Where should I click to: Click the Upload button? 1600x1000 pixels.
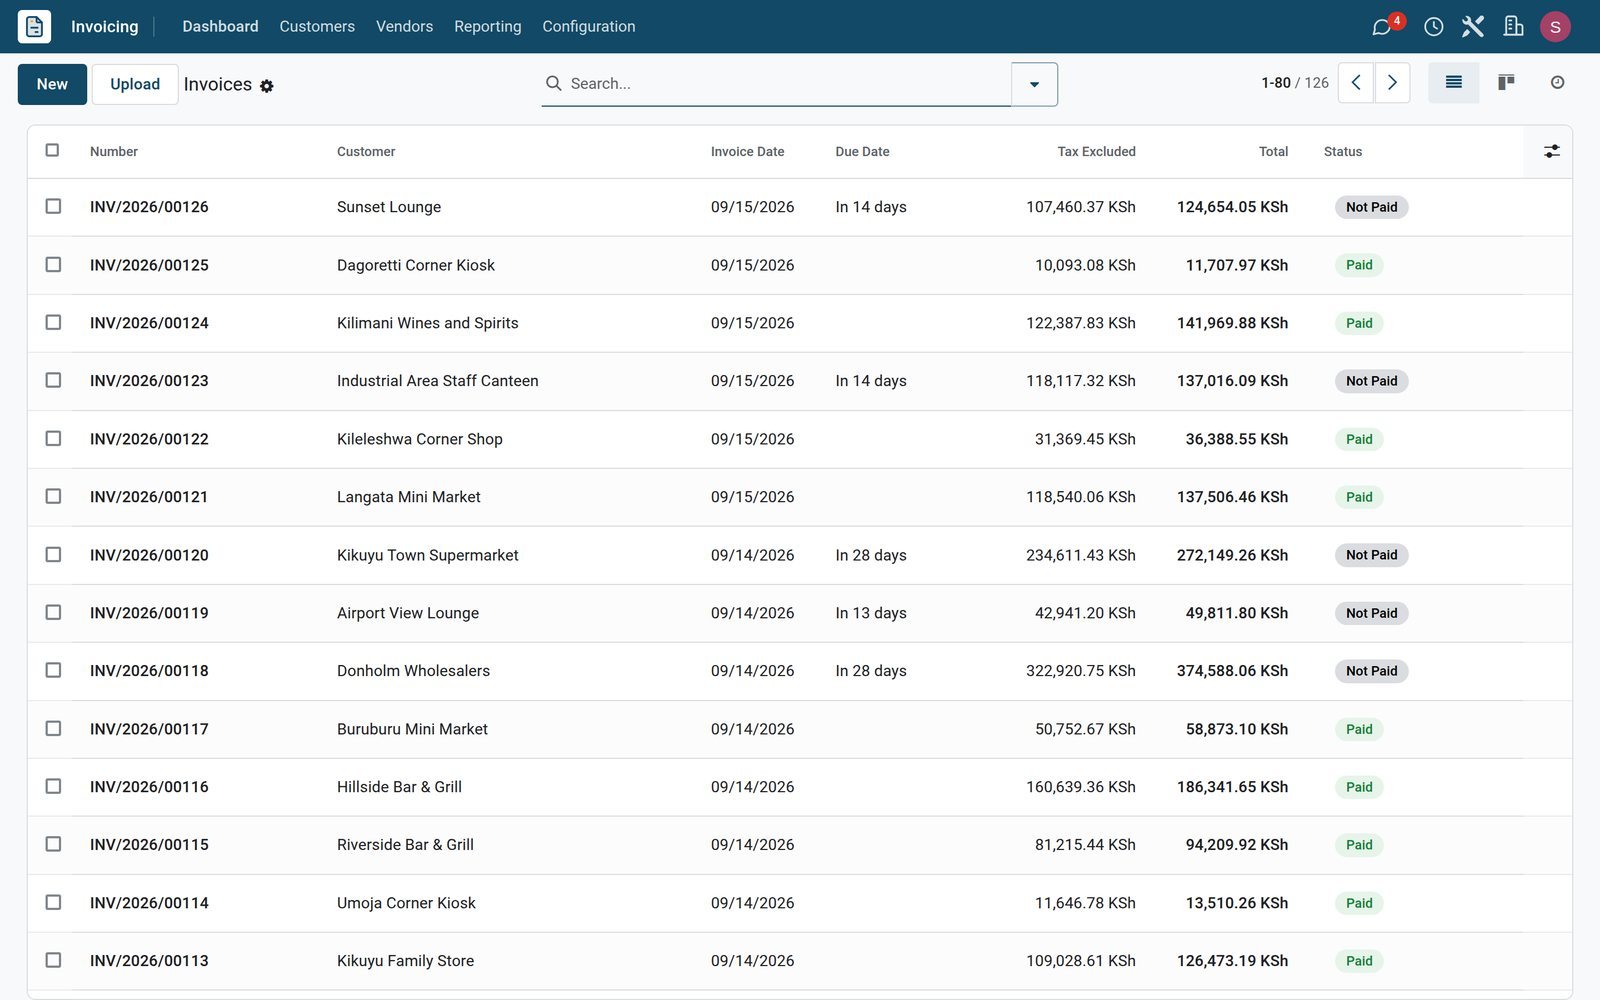point(135,84)
